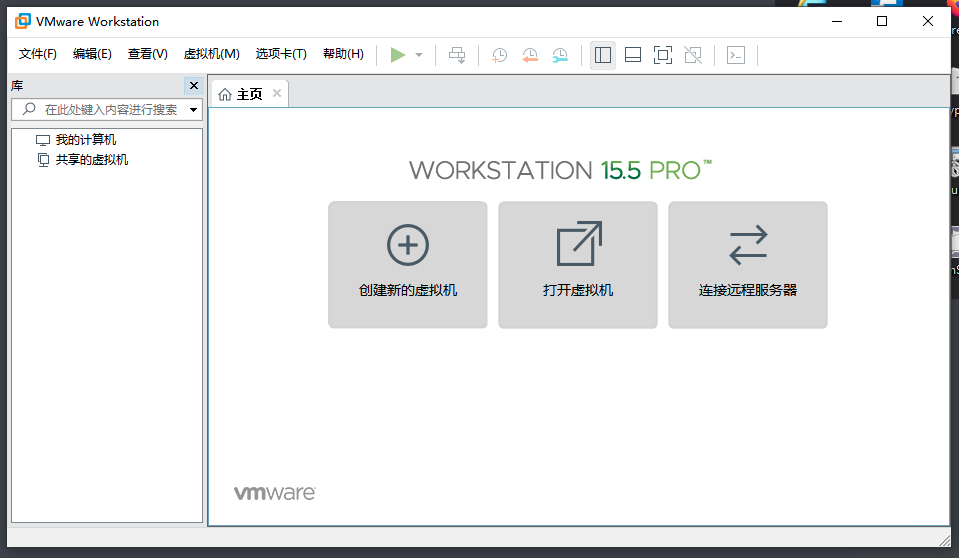Toggle the thumbnail bar view icon
Image resolution: width=959 pixels, height=558 pixels.
tap(633, 55)
